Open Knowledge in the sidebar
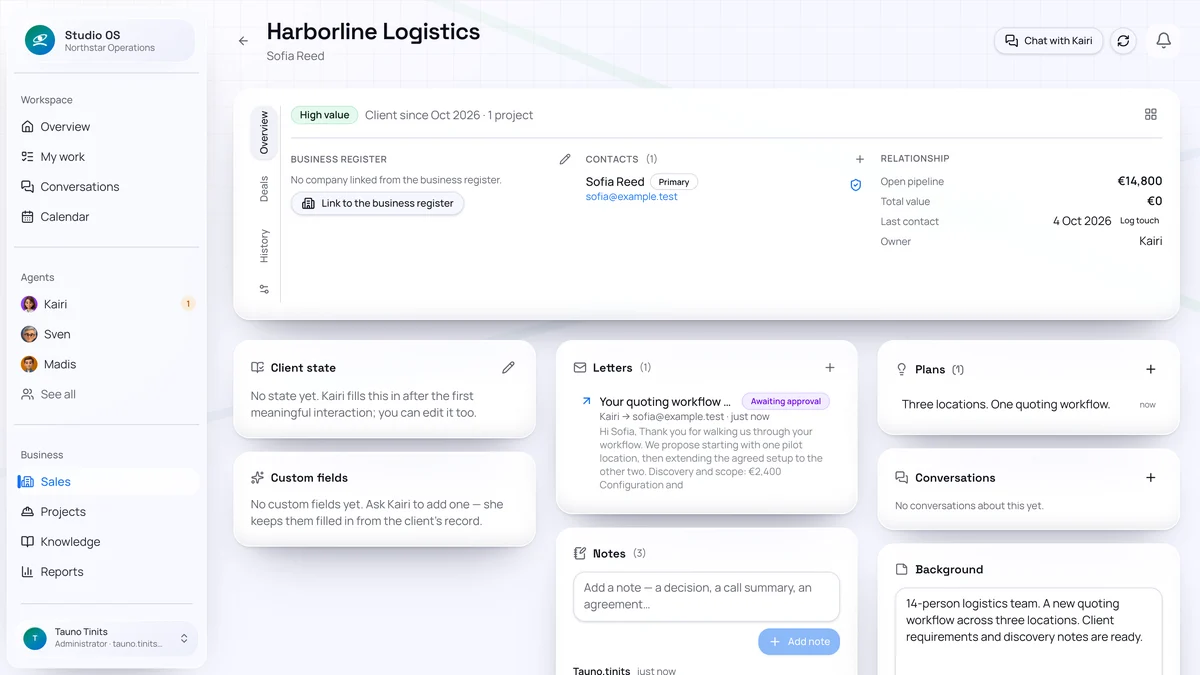The width and height of the screenshot is (1200, 675). click(108, 542)
